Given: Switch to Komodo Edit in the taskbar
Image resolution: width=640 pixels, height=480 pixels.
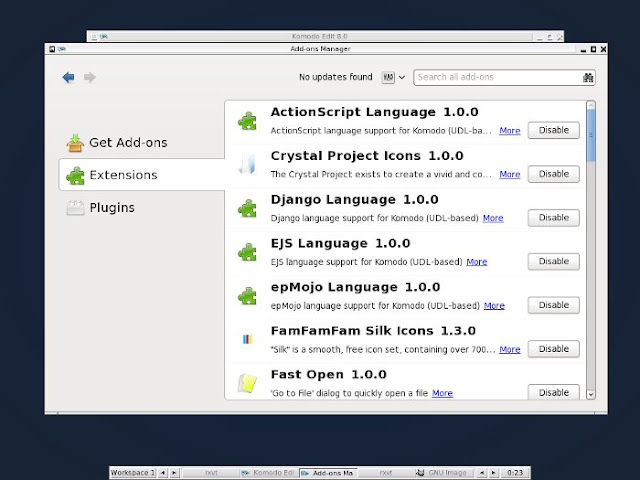Looking at the screenshot, I should click(268, 473).
